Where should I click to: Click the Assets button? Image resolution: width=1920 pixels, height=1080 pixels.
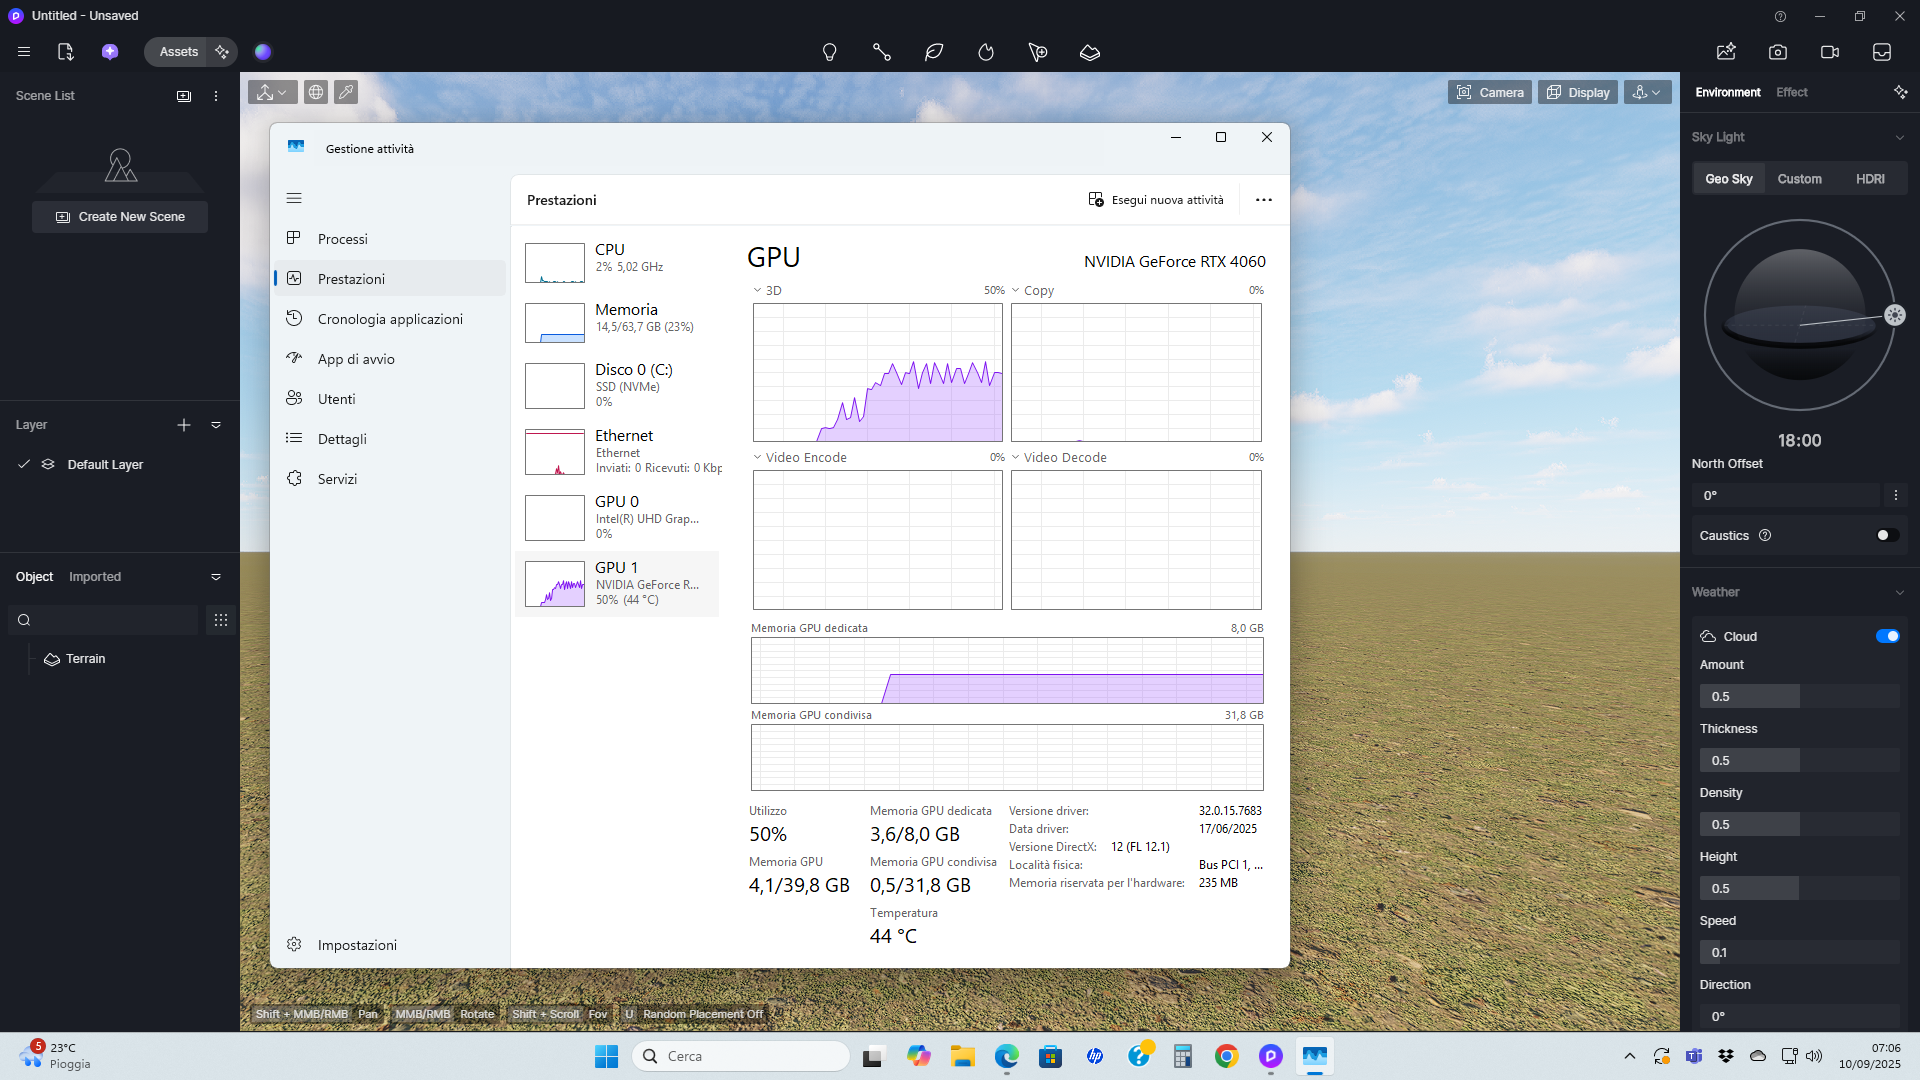click(x=178, y=52)
